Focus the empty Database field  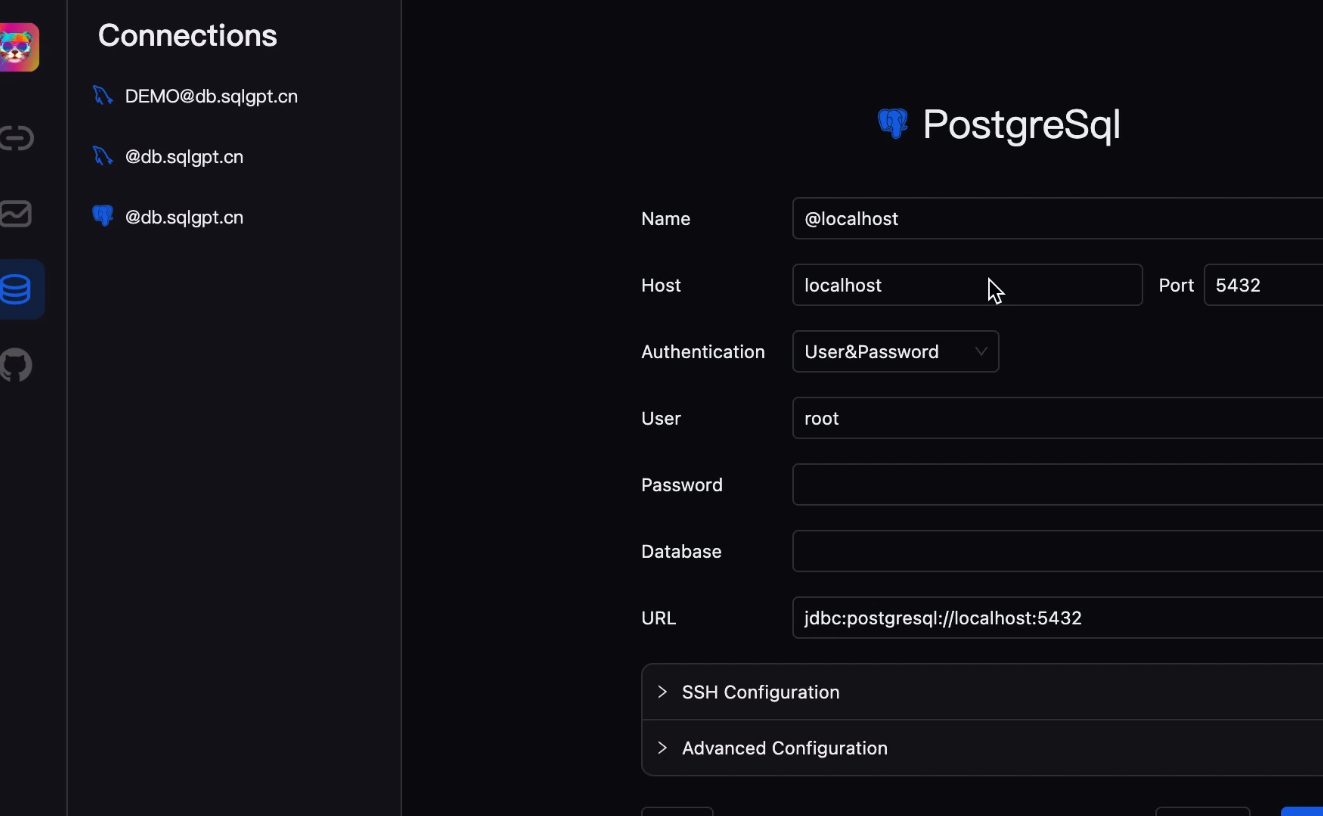tap(1057, 551)
